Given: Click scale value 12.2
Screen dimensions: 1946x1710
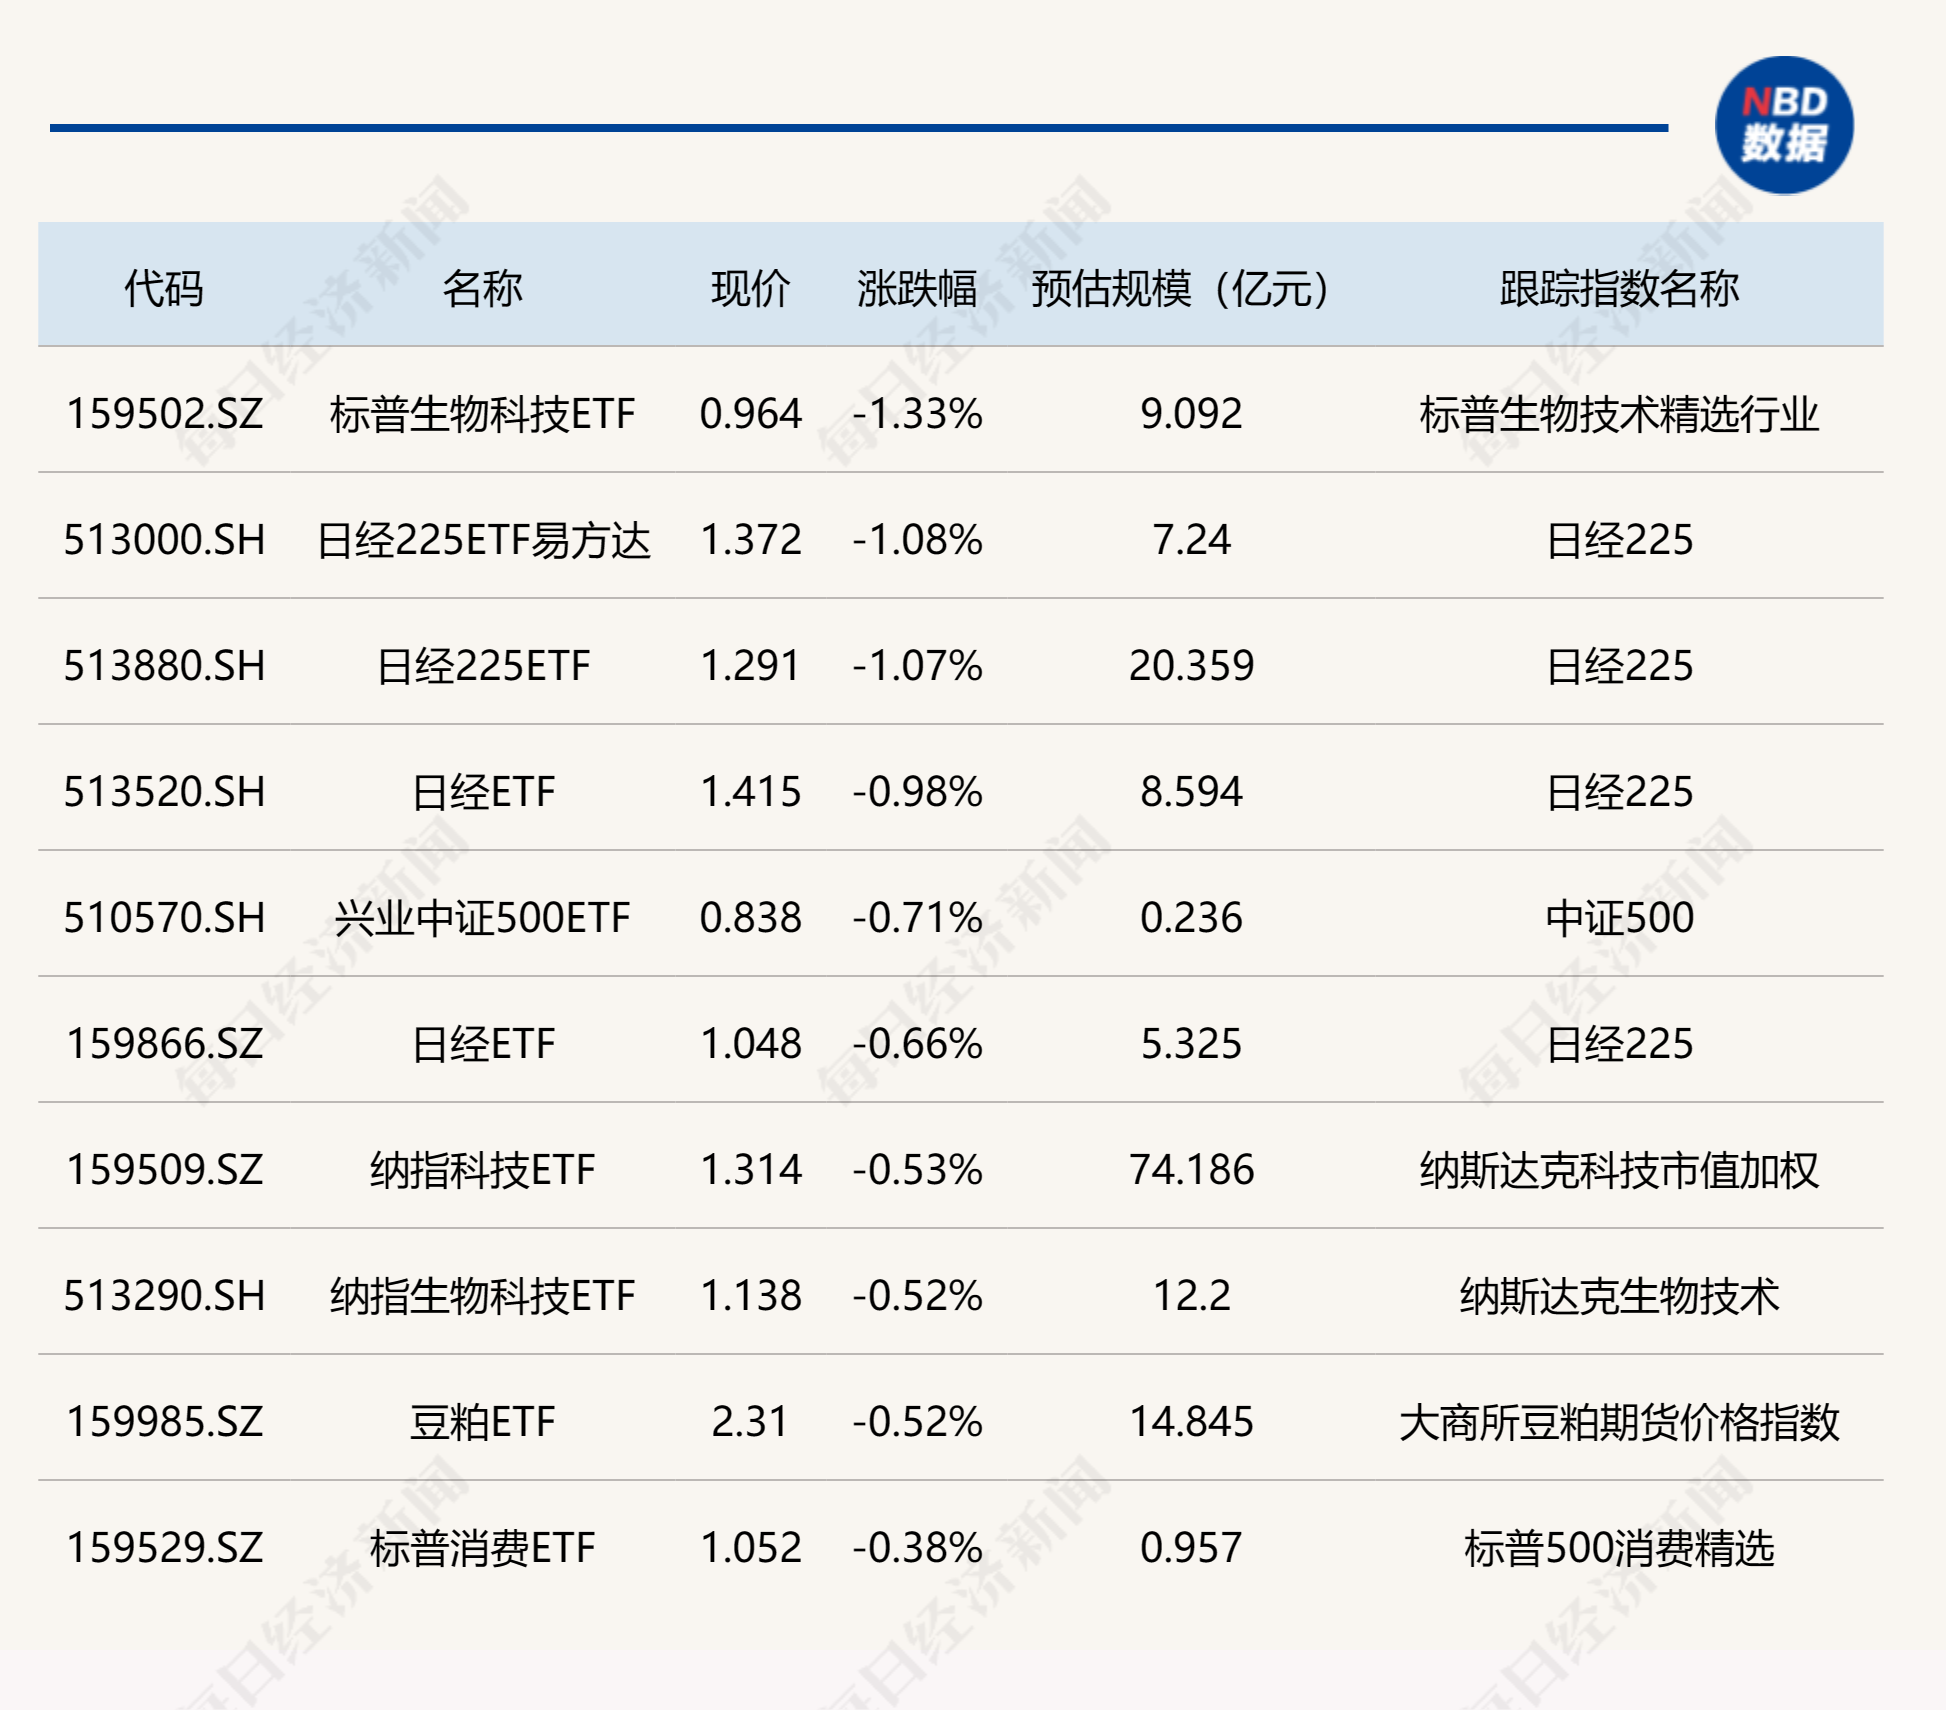Looking at the screenshot, I should (1191, 1296).
